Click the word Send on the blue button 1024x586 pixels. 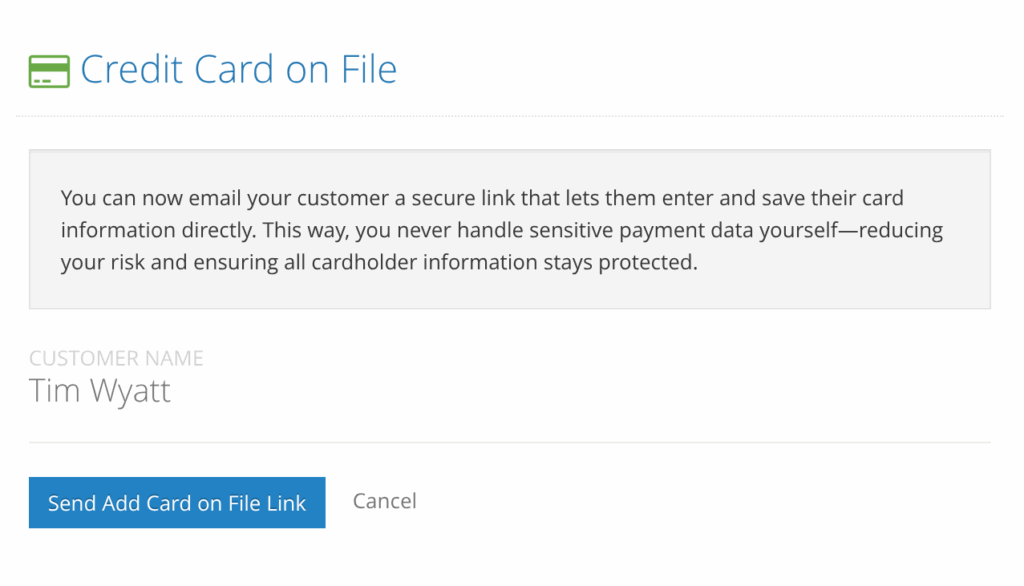coord(71,503)
